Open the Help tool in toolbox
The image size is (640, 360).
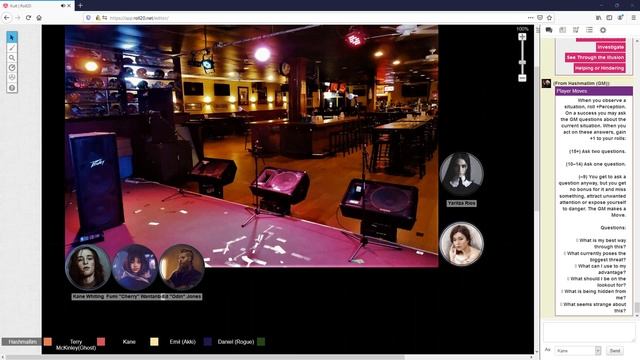[12, 87]
